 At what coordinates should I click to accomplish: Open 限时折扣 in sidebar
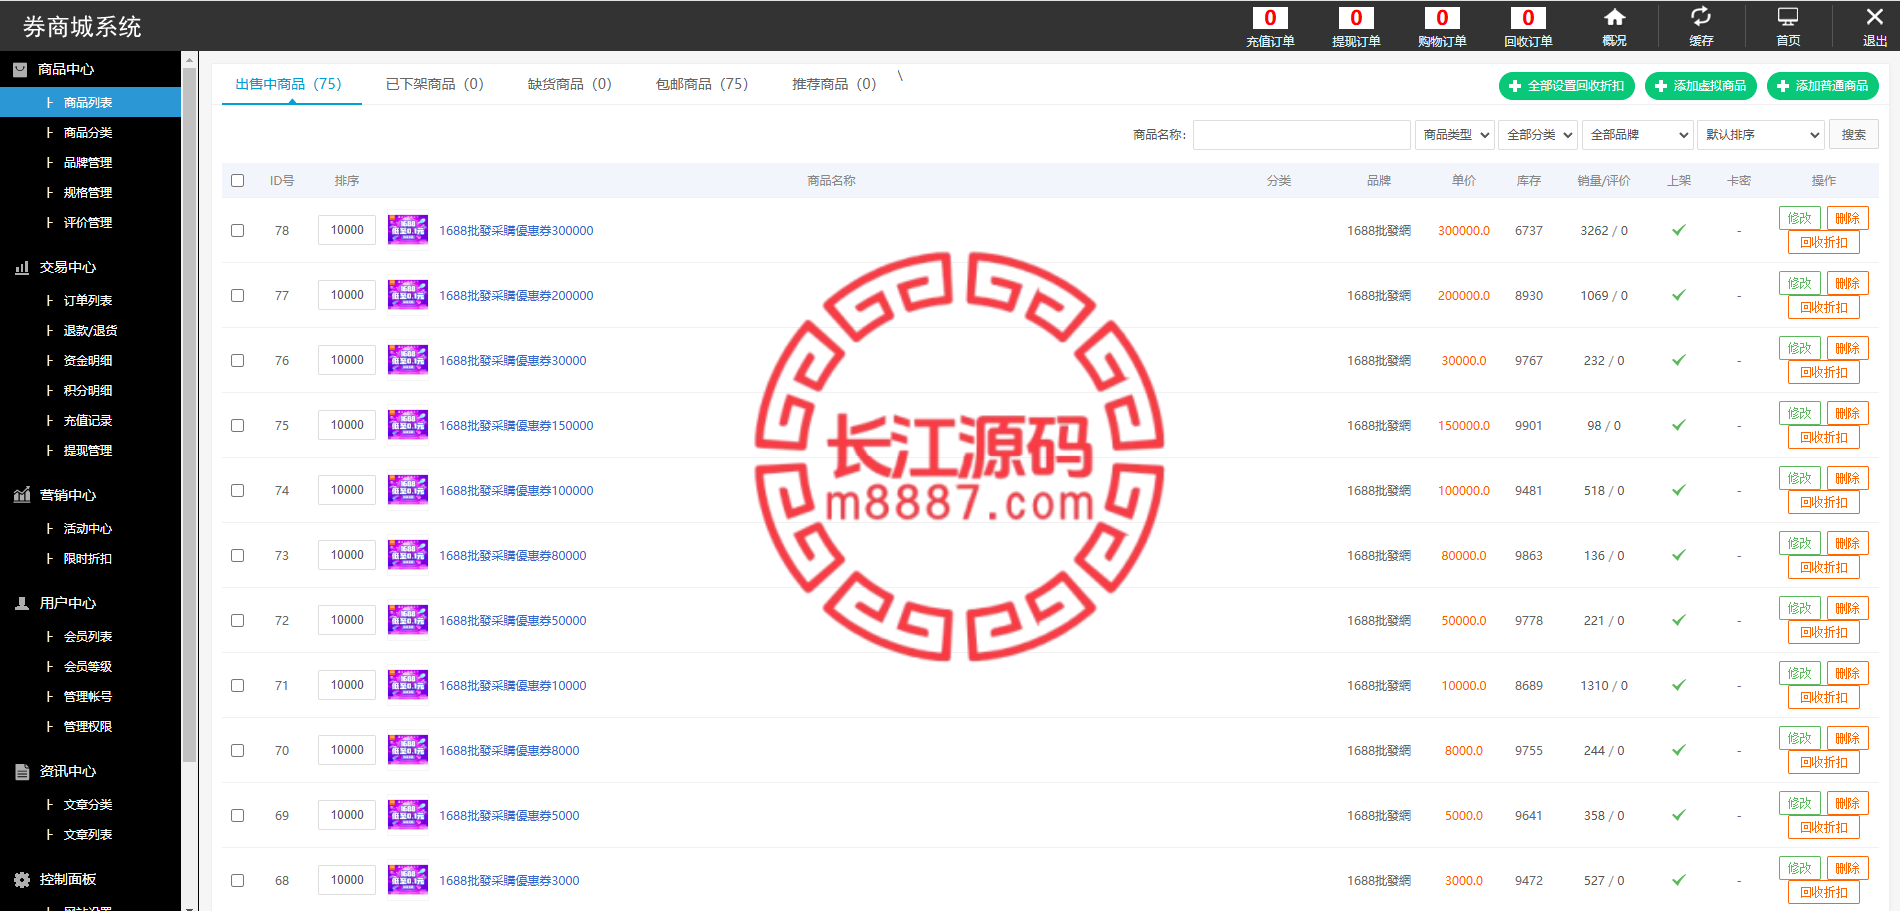tap(90, 558)
